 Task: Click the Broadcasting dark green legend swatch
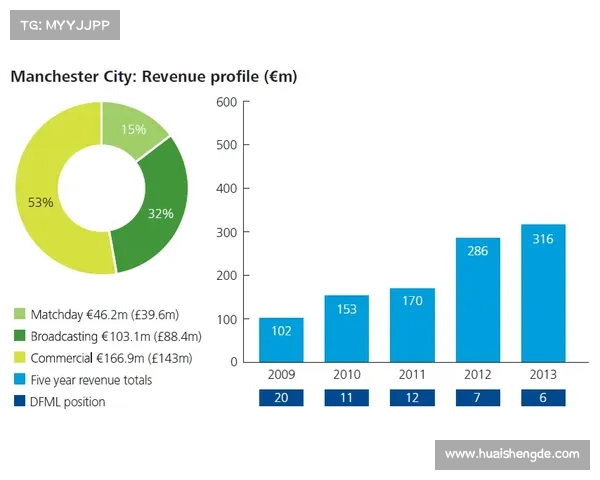[20, 336]
